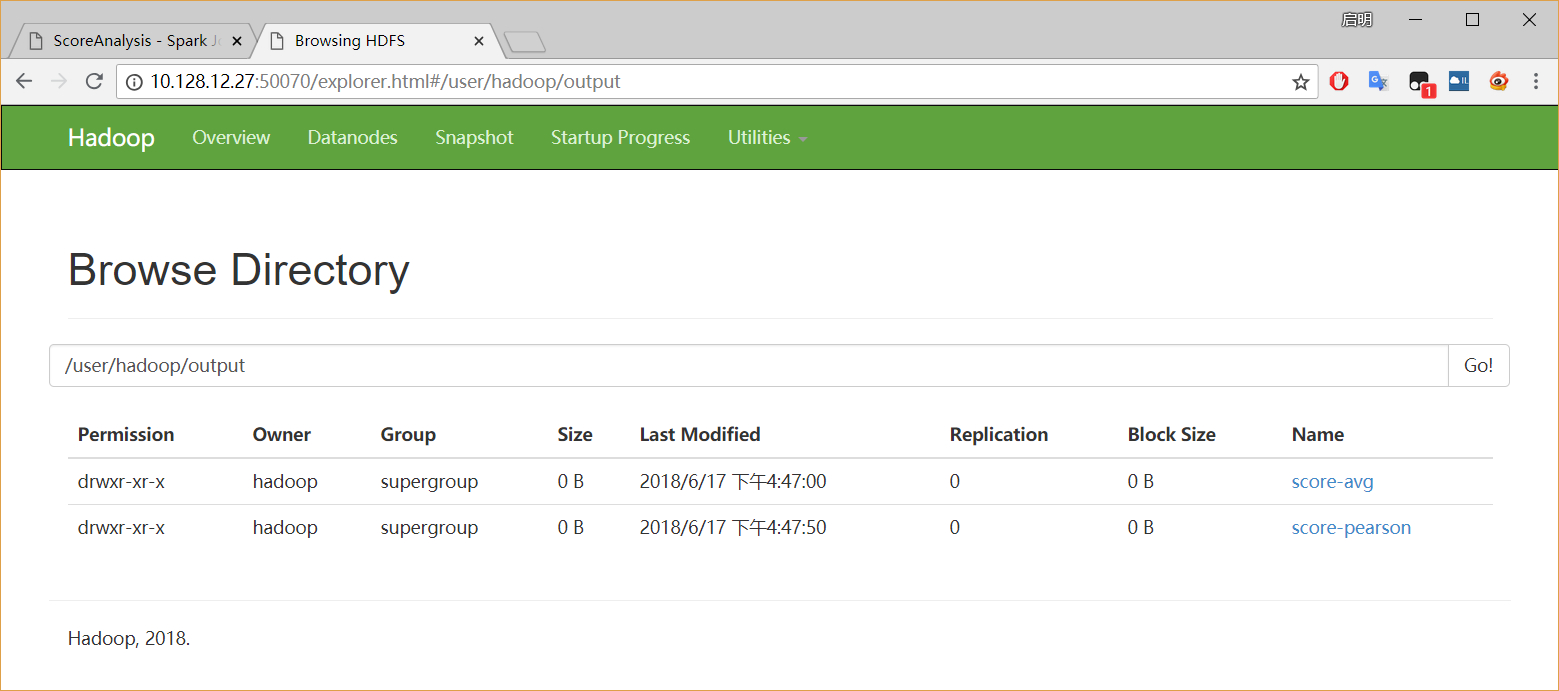The width and height of the screenshot is (1559, 691).
Task: Click the 4:47:00 modified timestamp
Action: [x=733, y=481]
